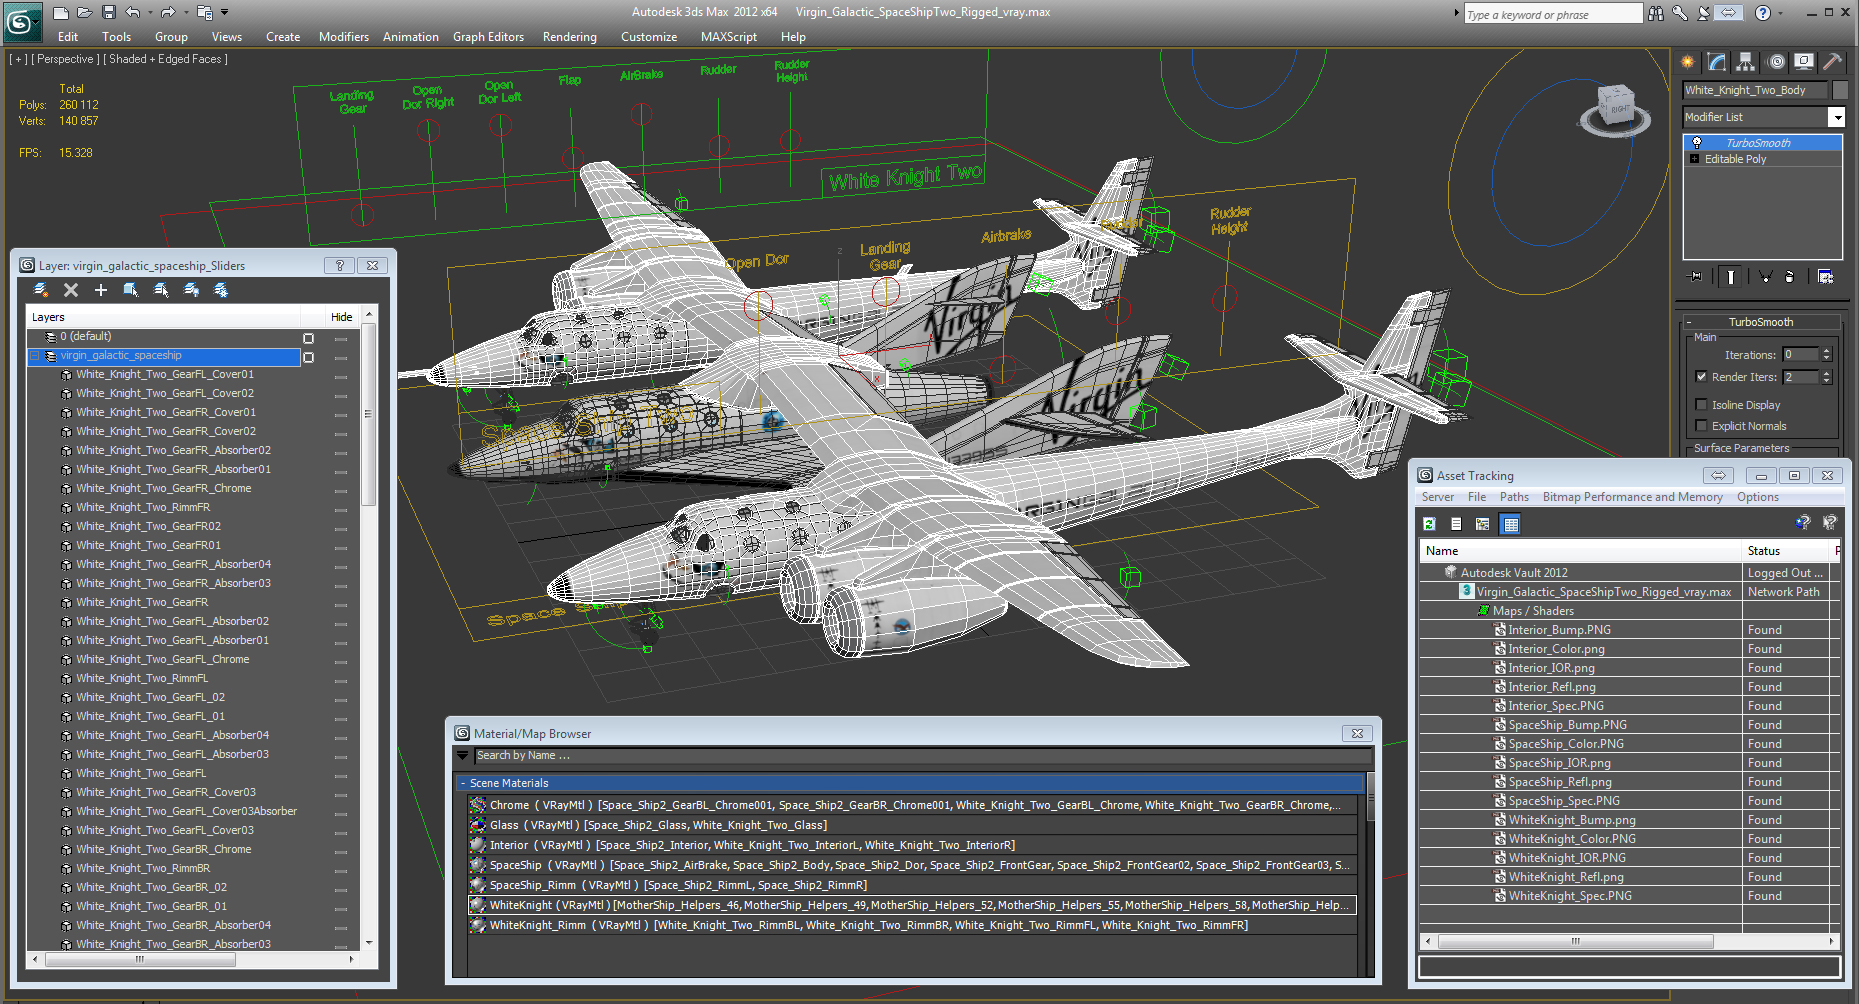Click the Save file icon in title bar

[109, 13]
